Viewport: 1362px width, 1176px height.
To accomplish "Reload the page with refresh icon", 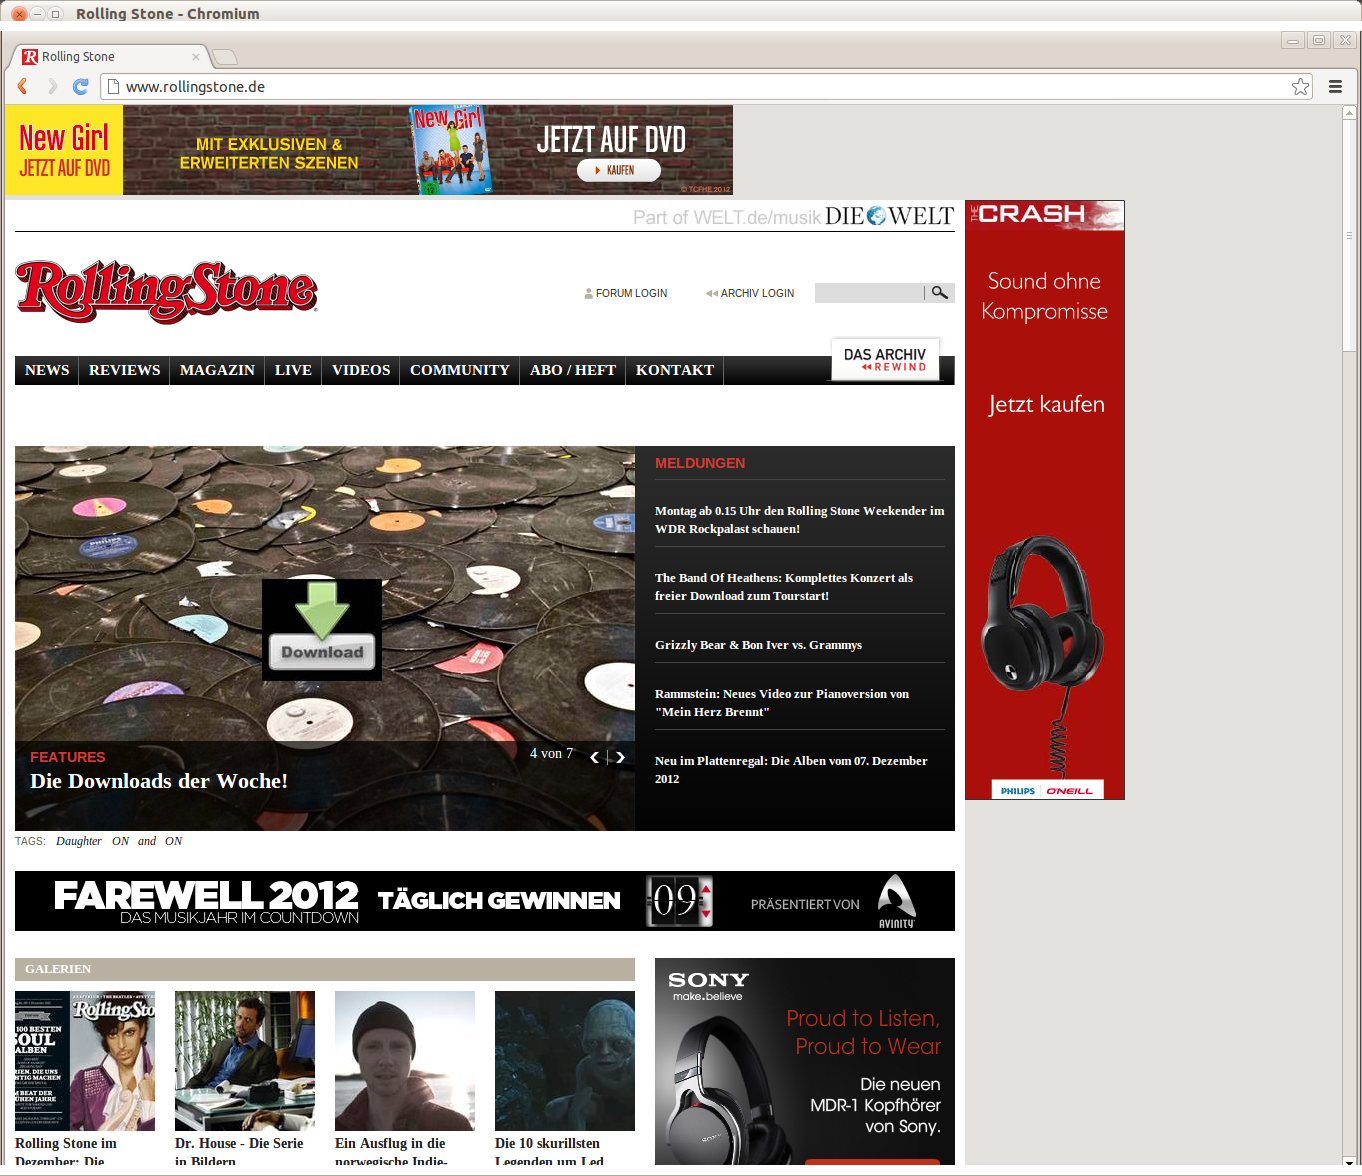I will 81,87.
